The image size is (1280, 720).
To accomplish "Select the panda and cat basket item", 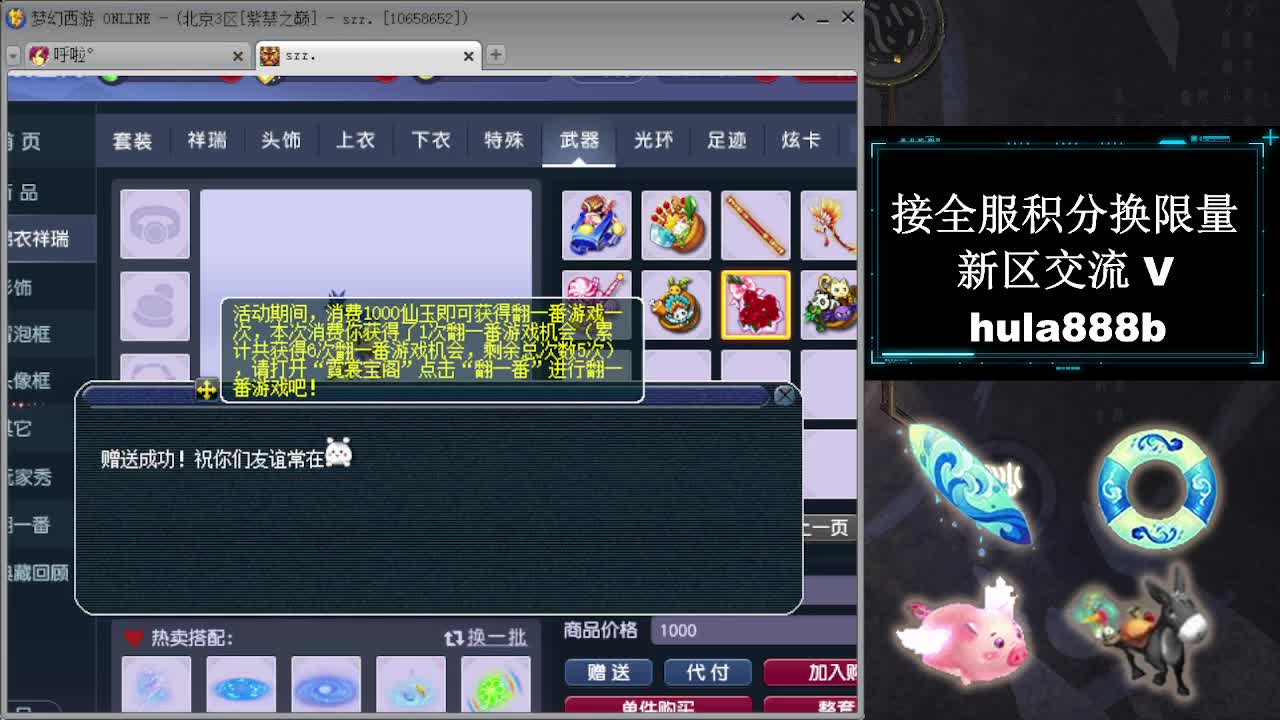I will 829,305.
